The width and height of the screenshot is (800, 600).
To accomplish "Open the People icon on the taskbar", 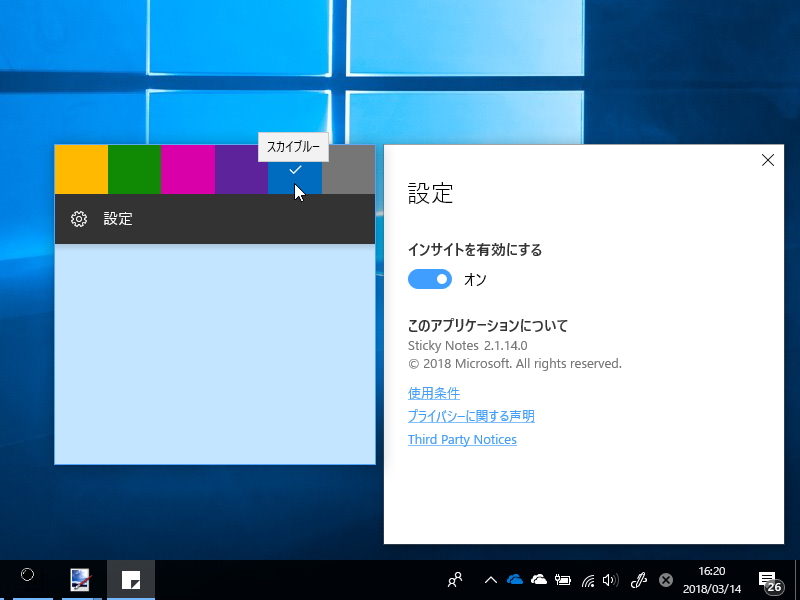I will [x=455, y=579].
